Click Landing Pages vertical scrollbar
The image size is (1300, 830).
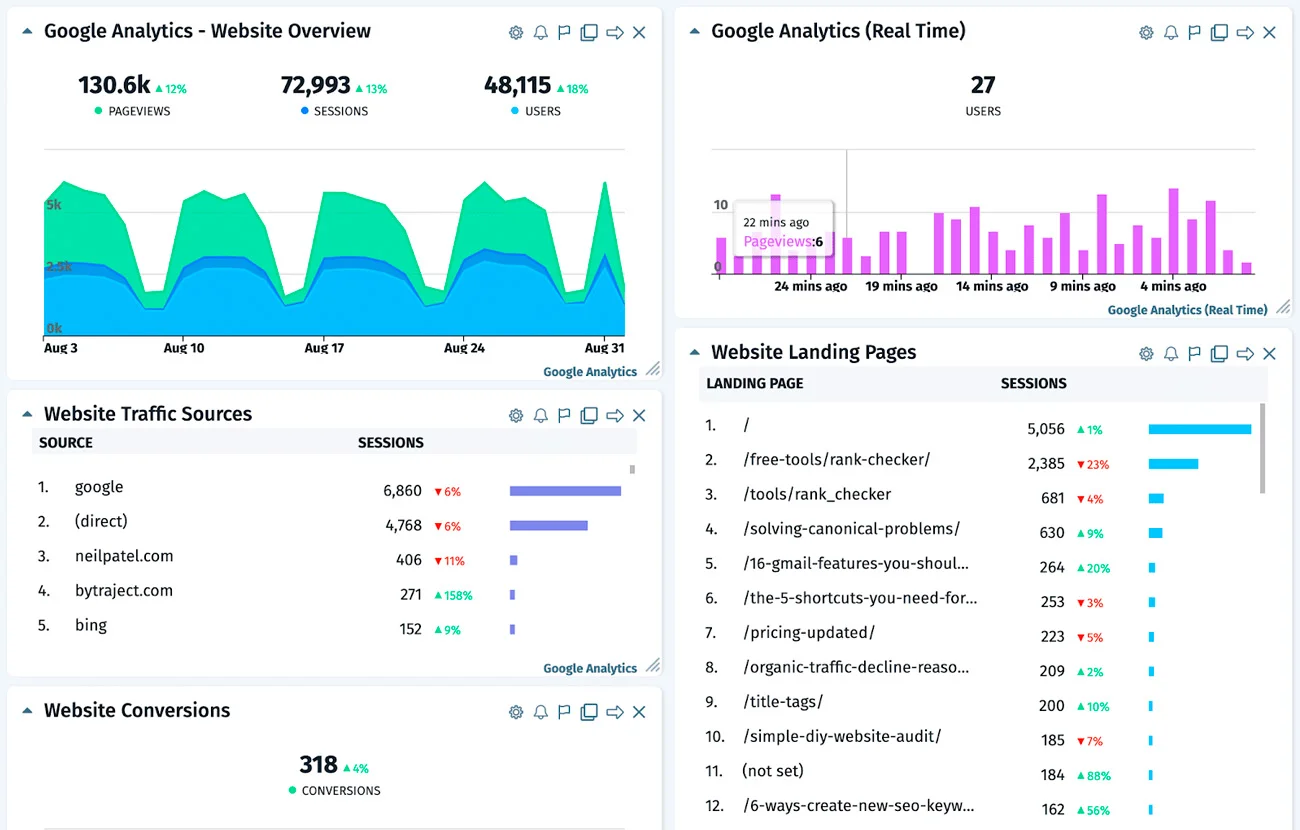pyautogui.click(x=1262, y=448)
